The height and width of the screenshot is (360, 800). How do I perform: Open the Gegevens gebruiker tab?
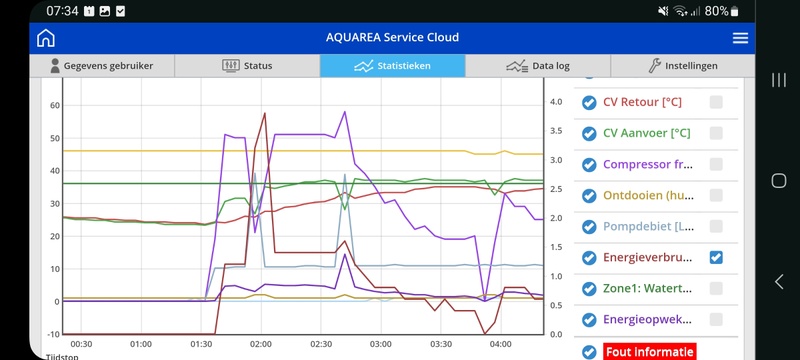[102, 66]
